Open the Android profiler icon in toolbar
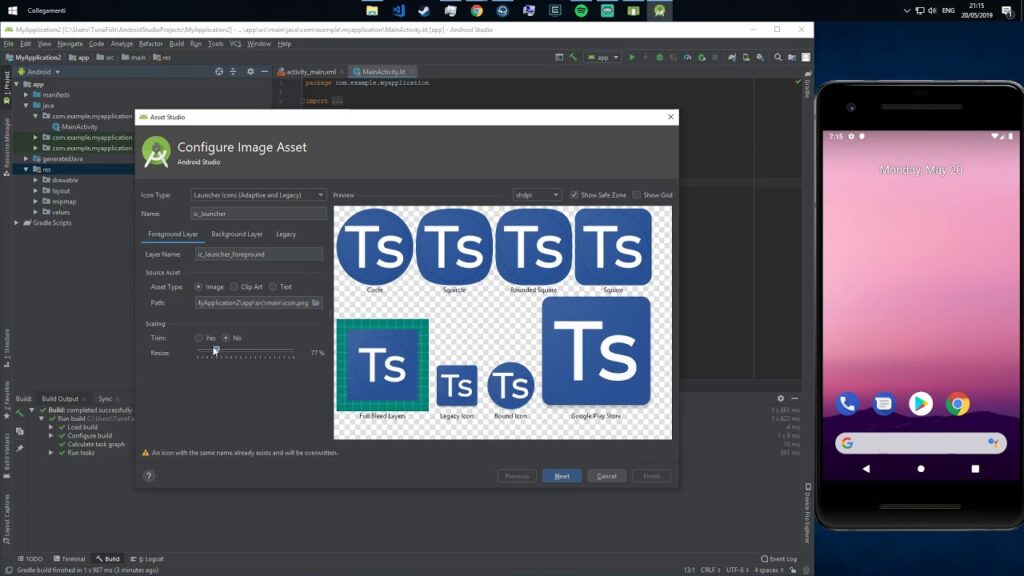The image size is (1024, 576). point(687,57)
